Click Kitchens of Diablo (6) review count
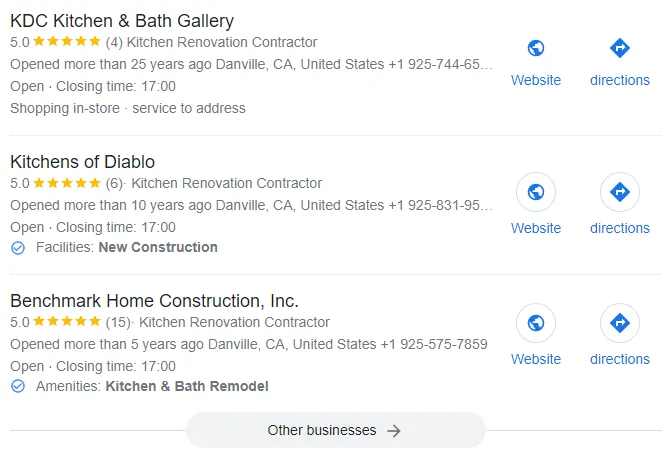The image size is (666, 456). pos(115,183)
